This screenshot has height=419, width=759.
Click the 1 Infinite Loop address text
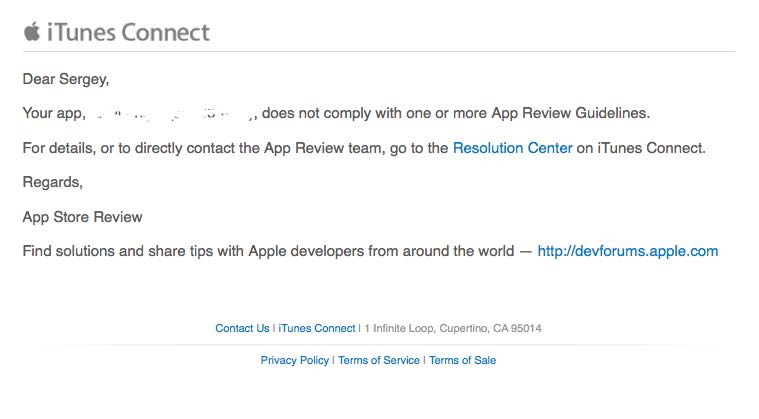click(x=453, y=328)
